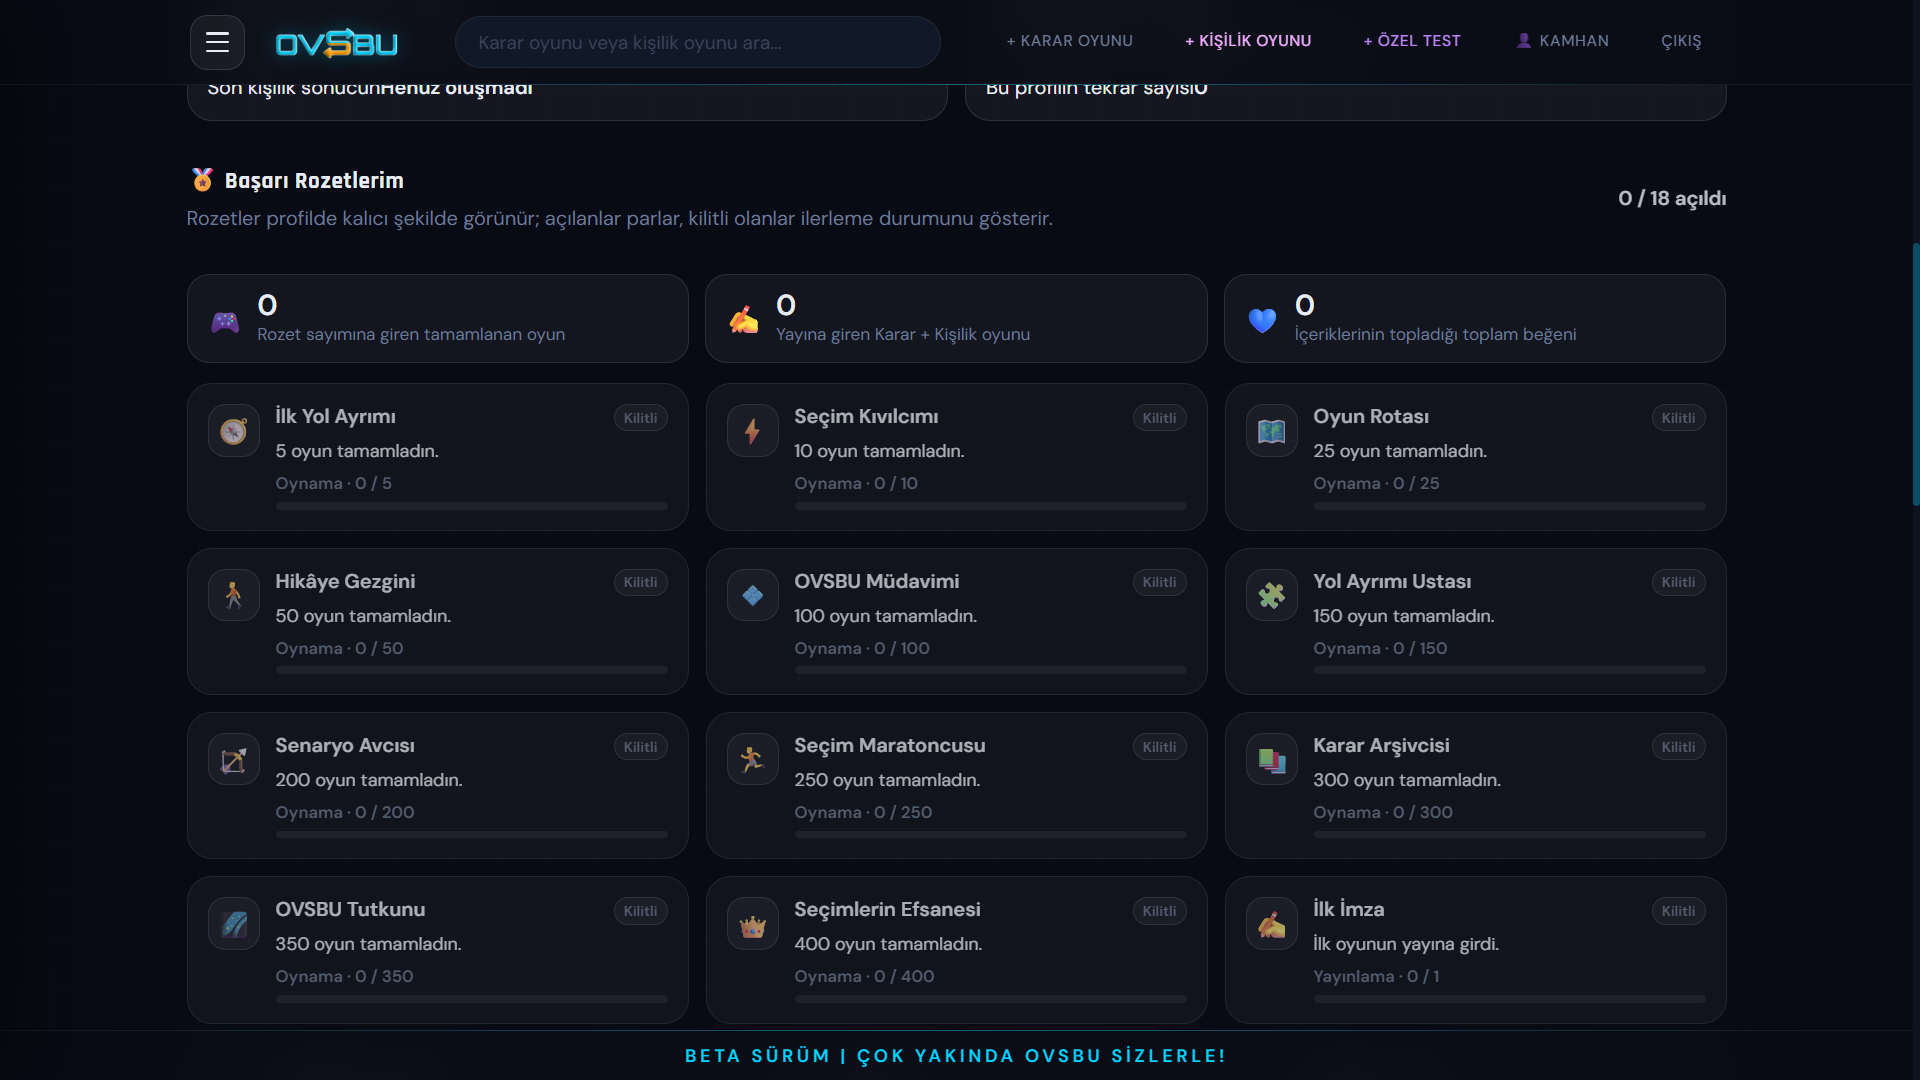Click the Kilitli badge on Senaryo Avcısı
This screenshot has height=1080, width=1920.
click(x=641, y=747)
